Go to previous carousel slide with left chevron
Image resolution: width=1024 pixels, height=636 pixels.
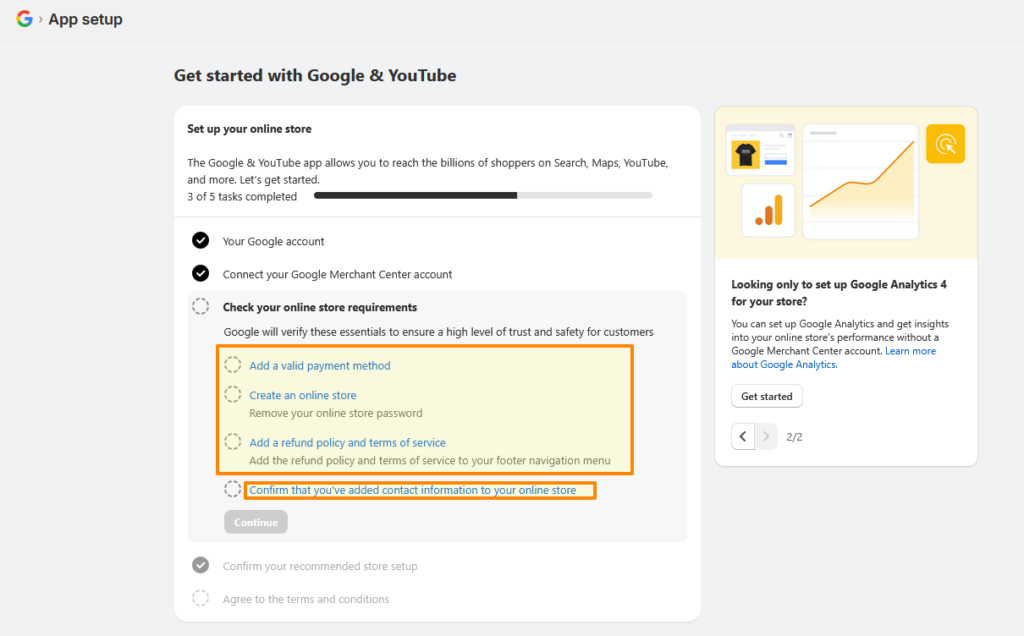point(743,437)
